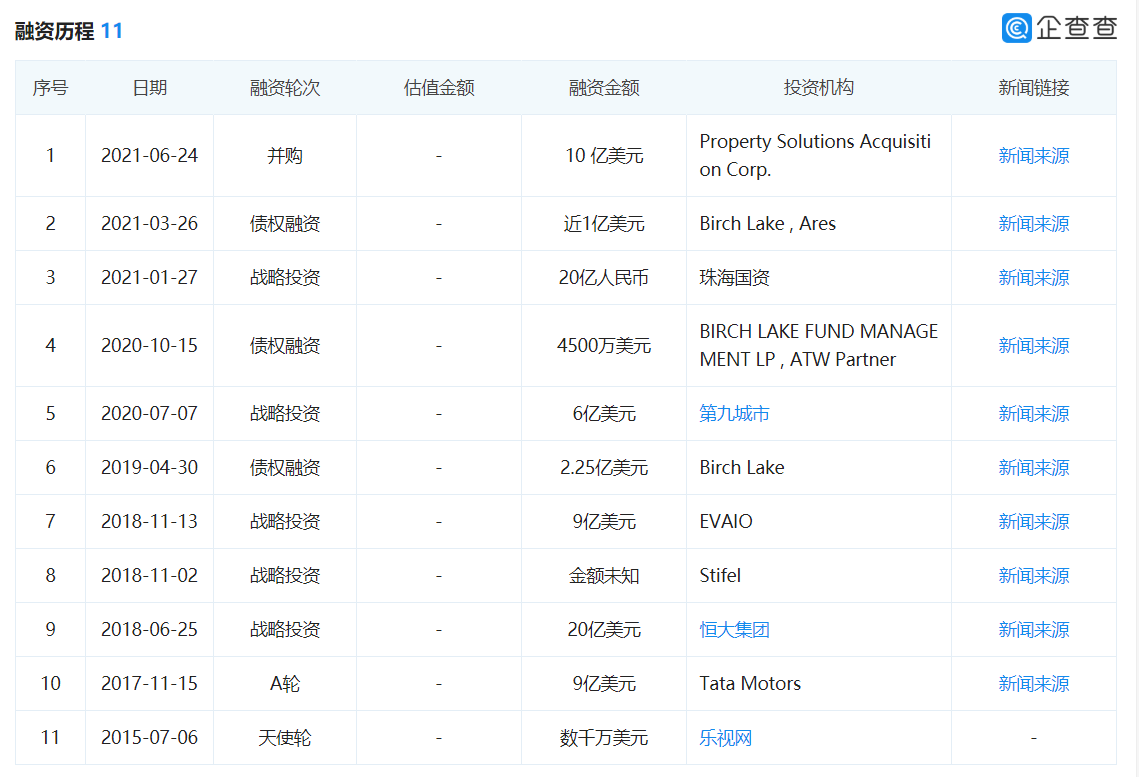Select the 6亿美元 amount cell
1139x777 pixels.
[604, 414]
